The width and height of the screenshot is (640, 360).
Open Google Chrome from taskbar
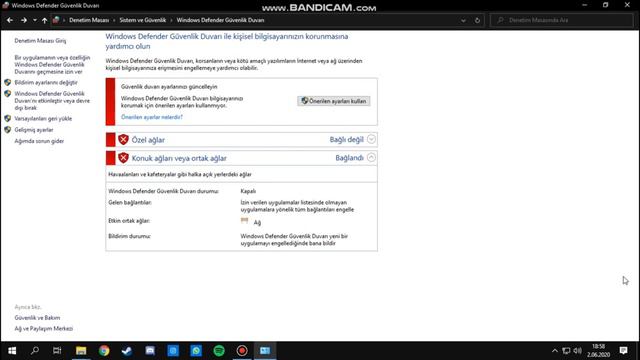[104, 351]
